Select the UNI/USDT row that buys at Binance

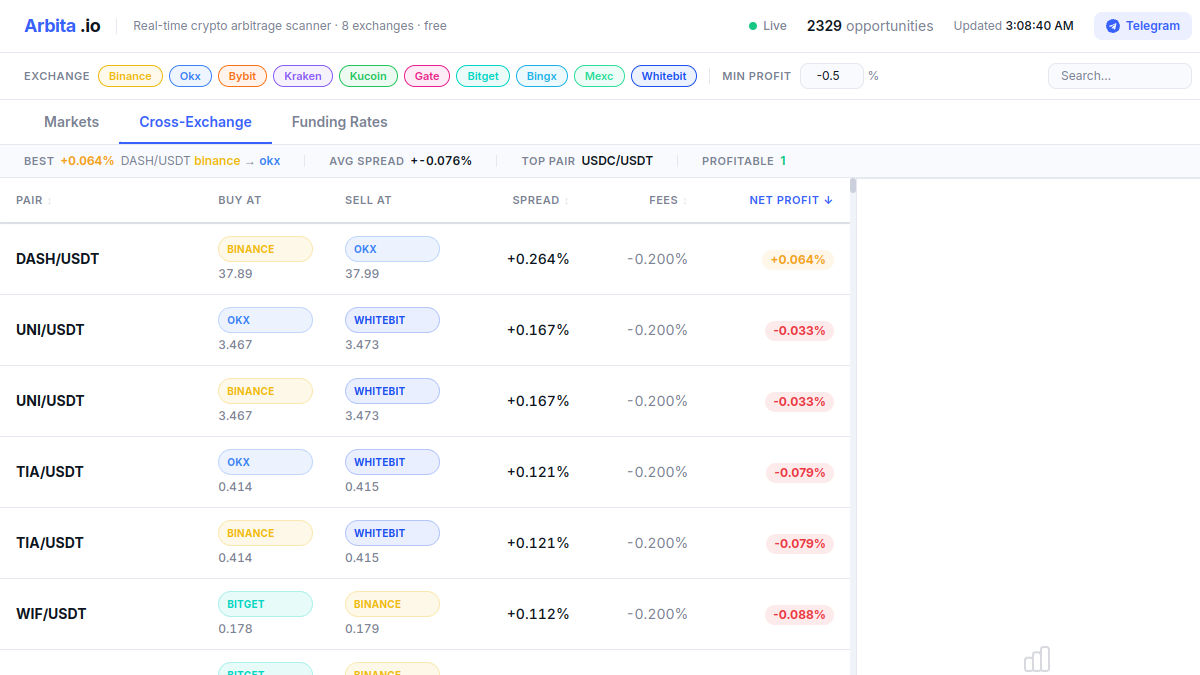tap(425, 401)
